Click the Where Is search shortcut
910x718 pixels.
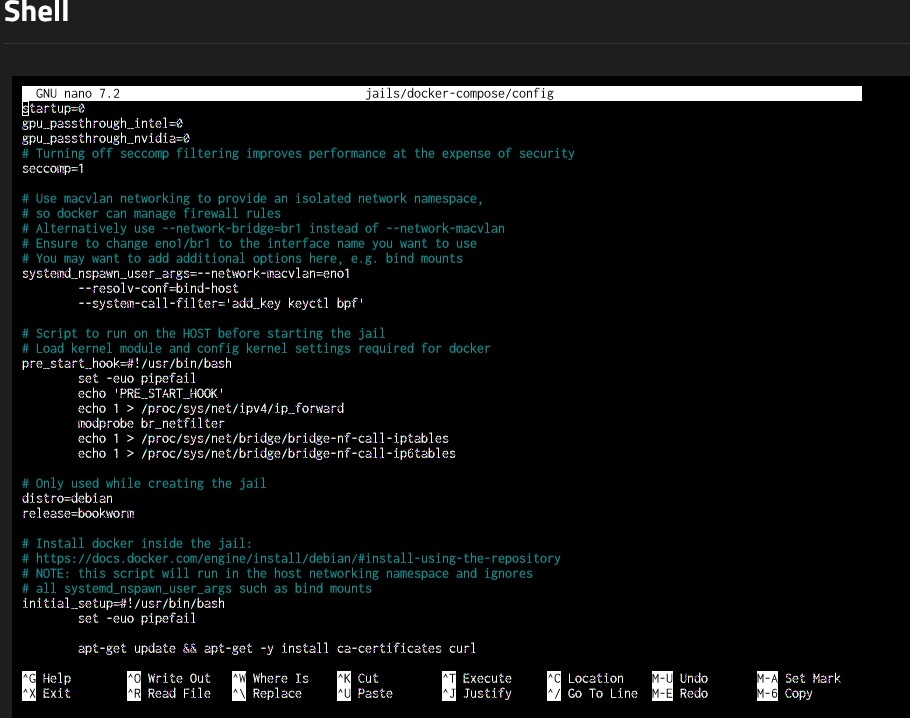point(280,678)
